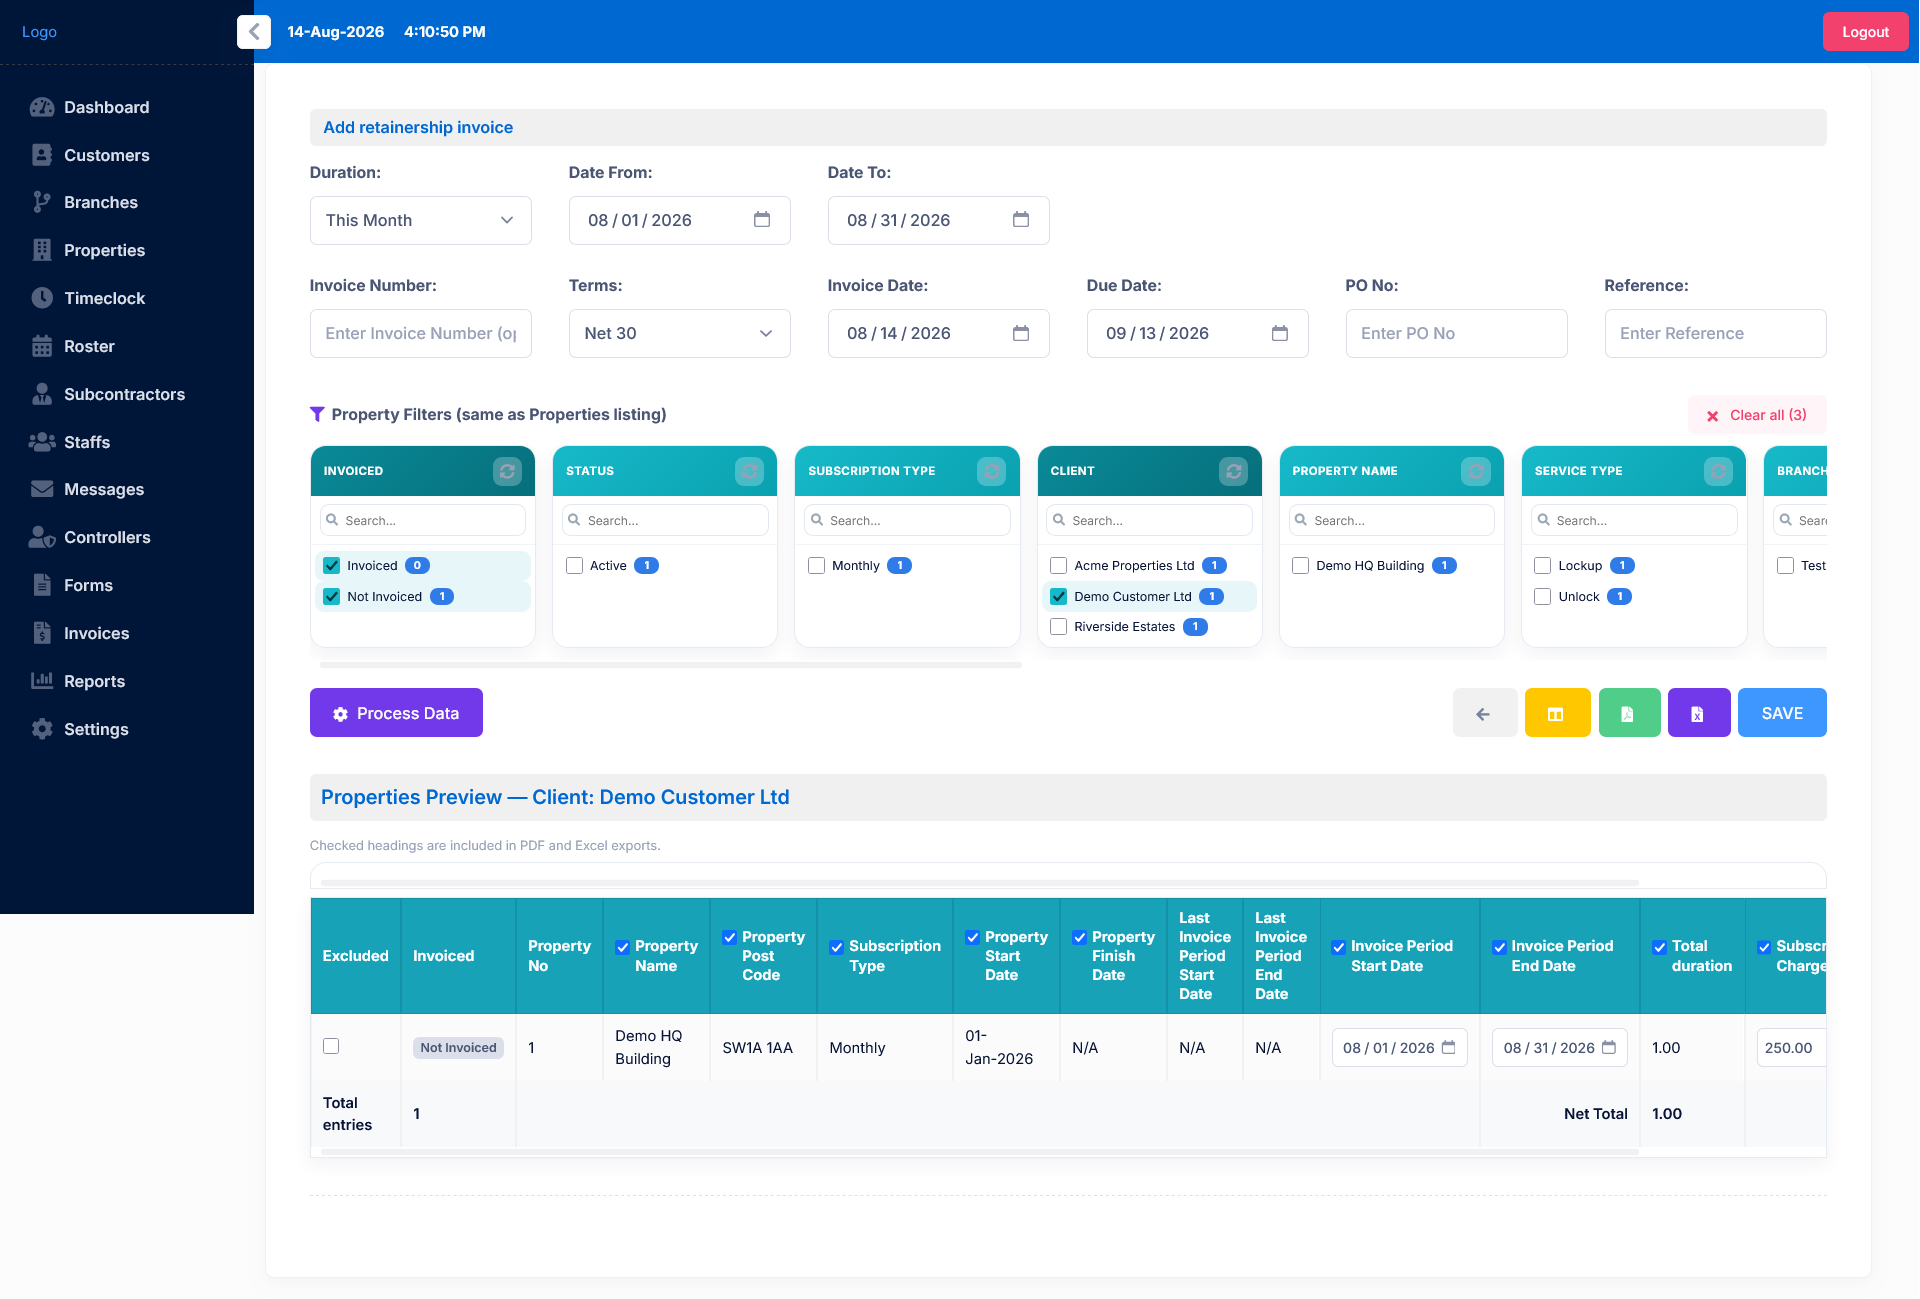1920x1299 pixels.
Task: Toggle the Property Name column heading checkbox
Action: click(622, 947)
